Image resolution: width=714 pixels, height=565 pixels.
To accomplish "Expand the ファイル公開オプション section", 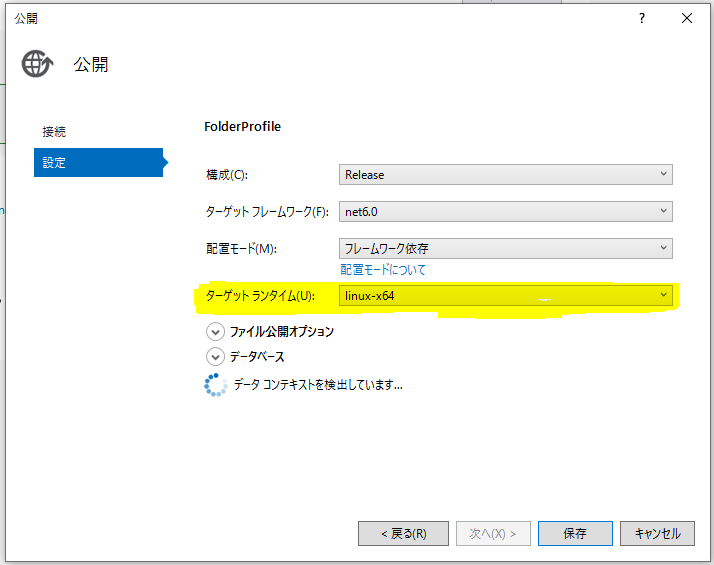I will (x=215, y=331).
